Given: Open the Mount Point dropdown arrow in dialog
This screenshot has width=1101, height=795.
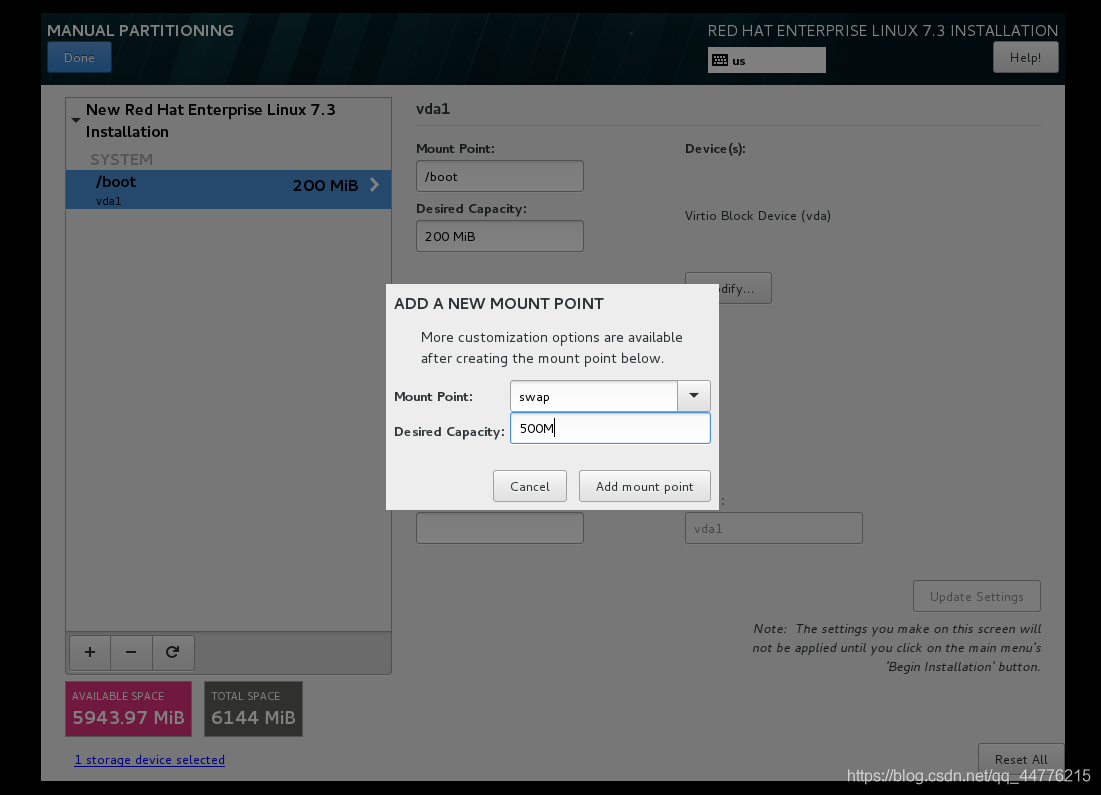Looking at the screenshot, I should pyautogui.click(x=694, y=396).
